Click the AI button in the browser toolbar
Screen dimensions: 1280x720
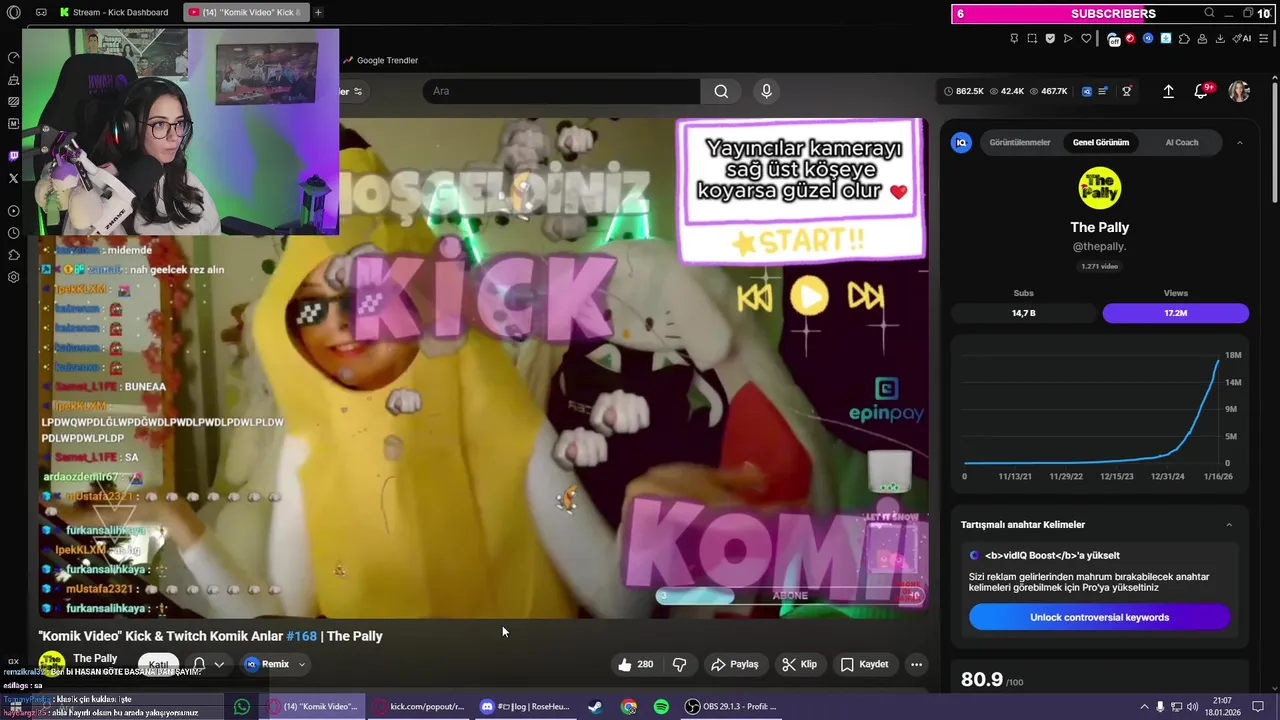pyautogui.click(x=1241, y=38)
